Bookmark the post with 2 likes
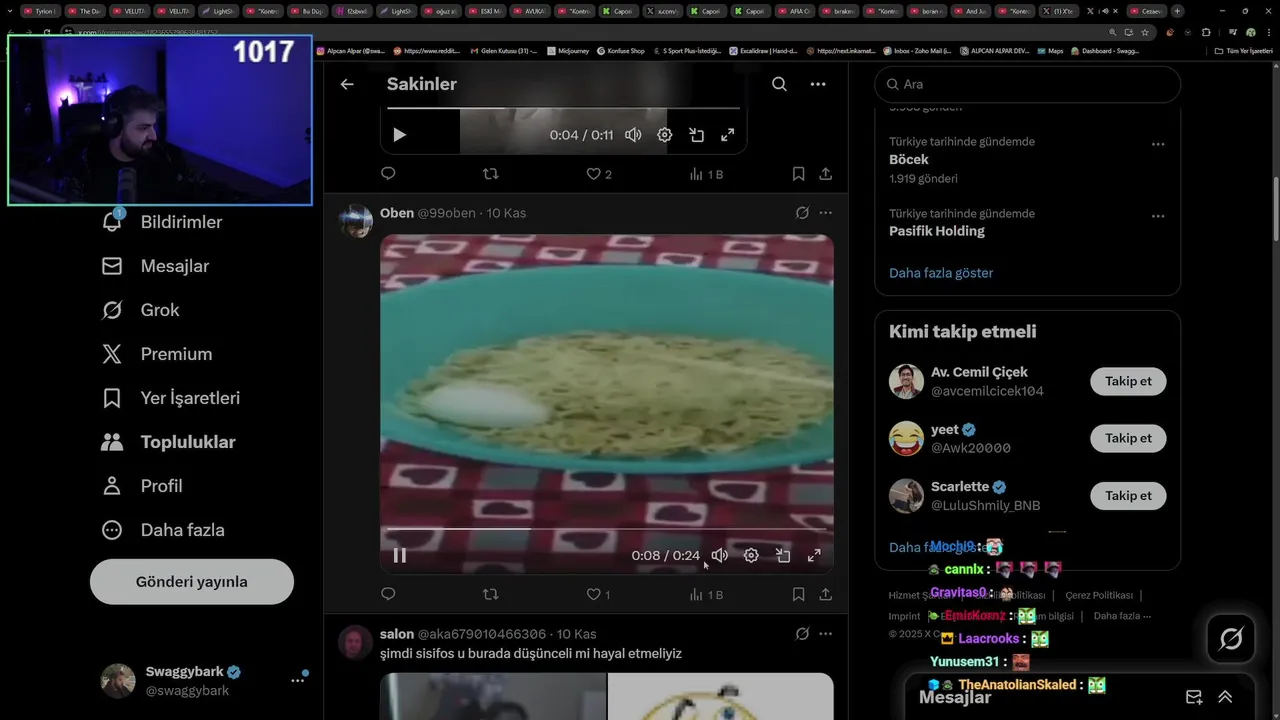Viewport: 1280px width, 720px height. (798, 174)
